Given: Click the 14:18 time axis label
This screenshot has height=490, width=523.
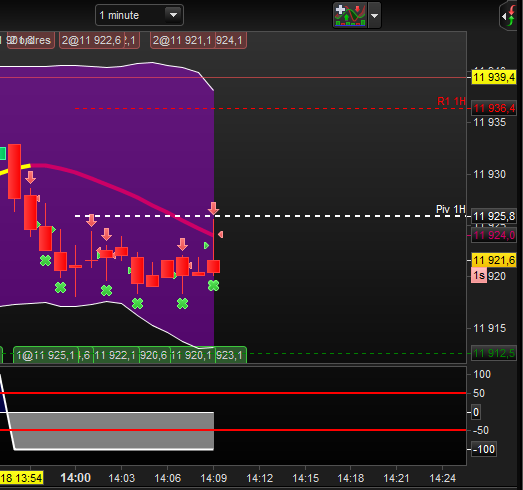Looking at the screenshot, I should (351, 478).
